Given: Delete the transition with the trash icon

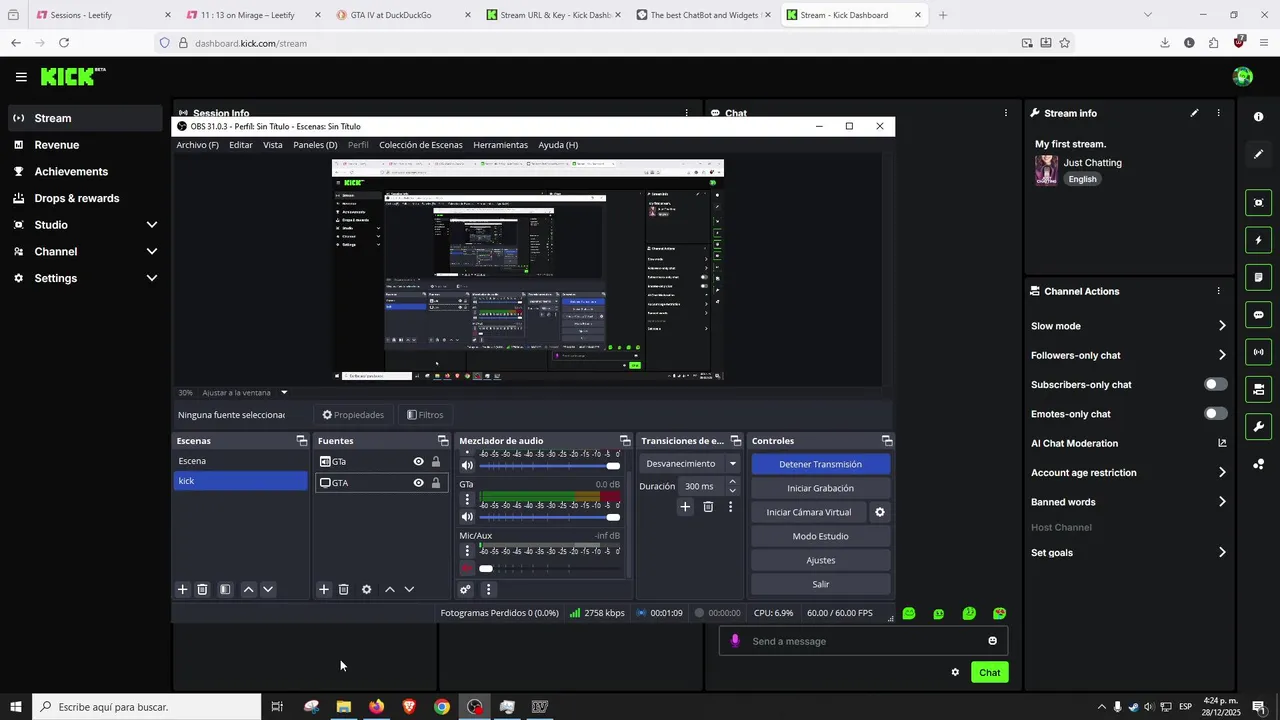Looking at the screenshot, I should pyautogui.click(x=708, y=507).
